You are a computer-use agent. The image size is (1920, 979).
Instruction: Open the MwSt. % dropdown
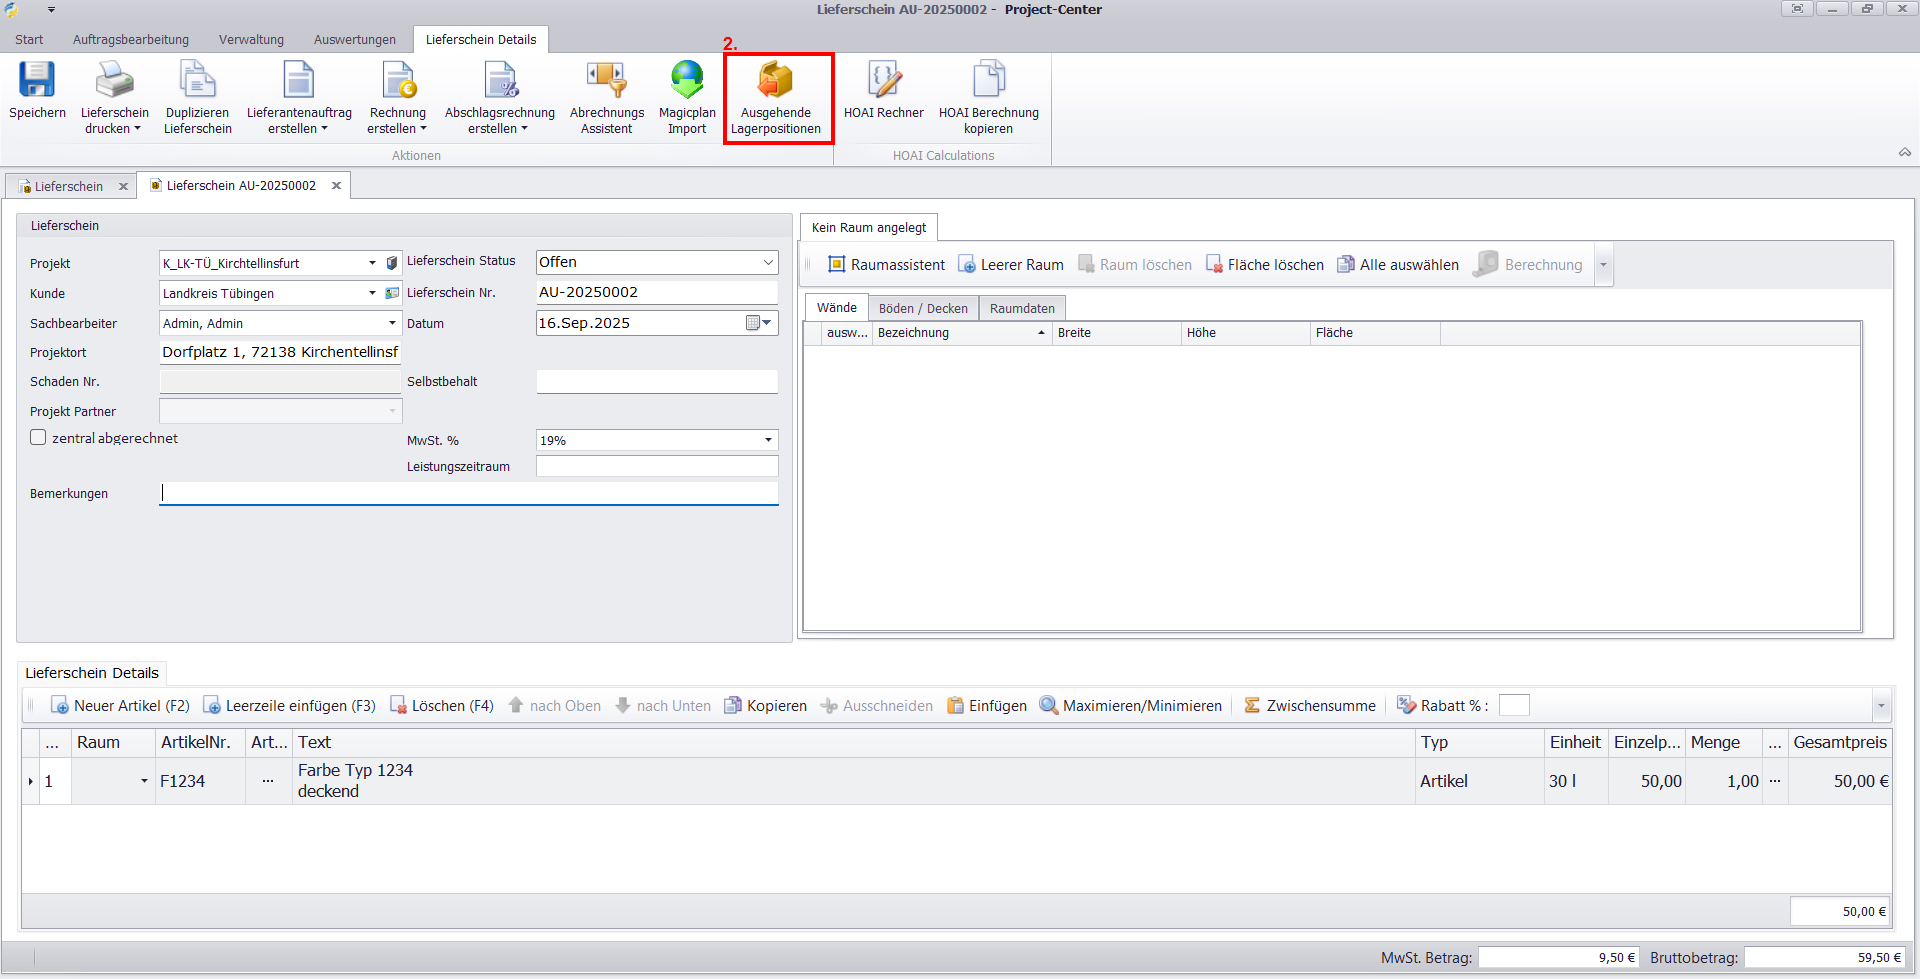tap(767, 441)
